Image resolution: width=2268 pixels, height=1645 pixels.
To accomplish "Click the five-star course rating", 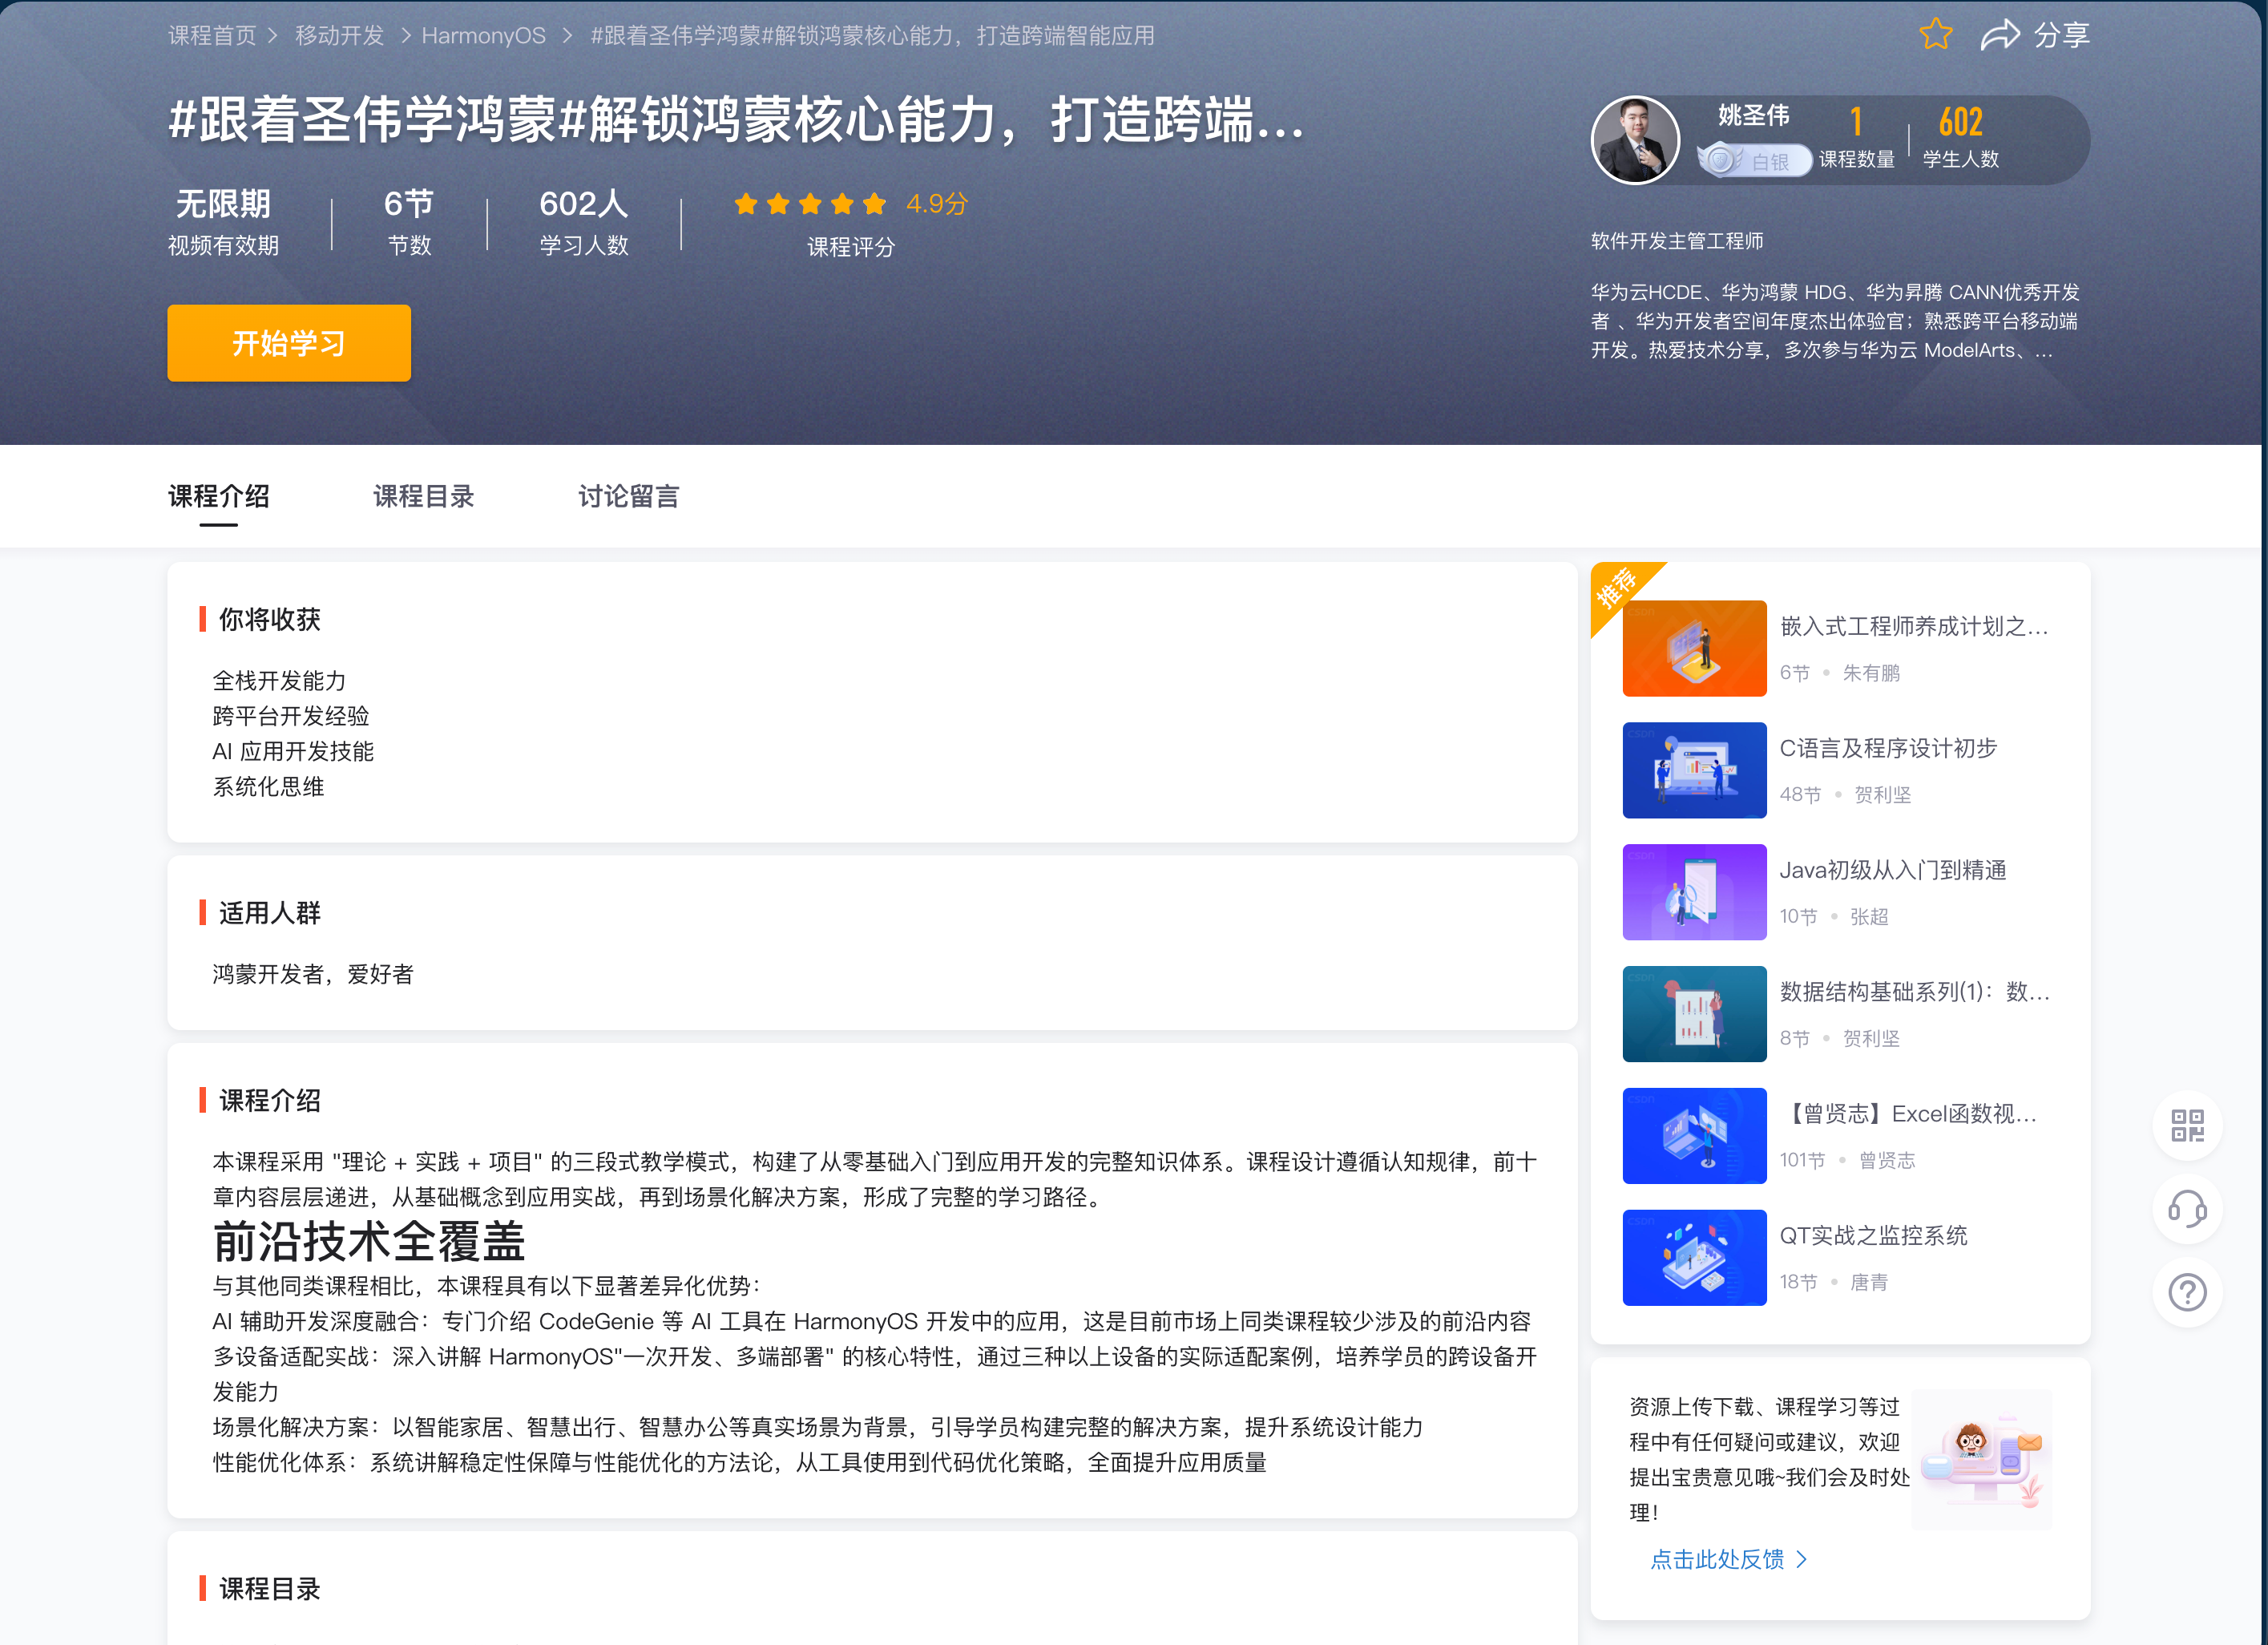I will 810,204.
